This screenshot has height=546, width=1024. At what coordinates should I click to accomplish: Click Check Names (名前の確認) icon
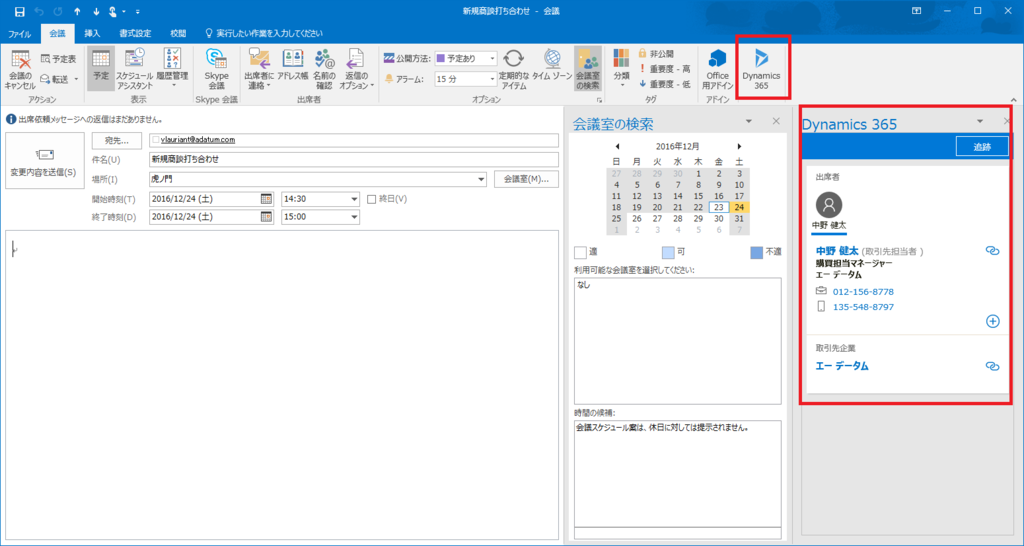coord(323,69)
